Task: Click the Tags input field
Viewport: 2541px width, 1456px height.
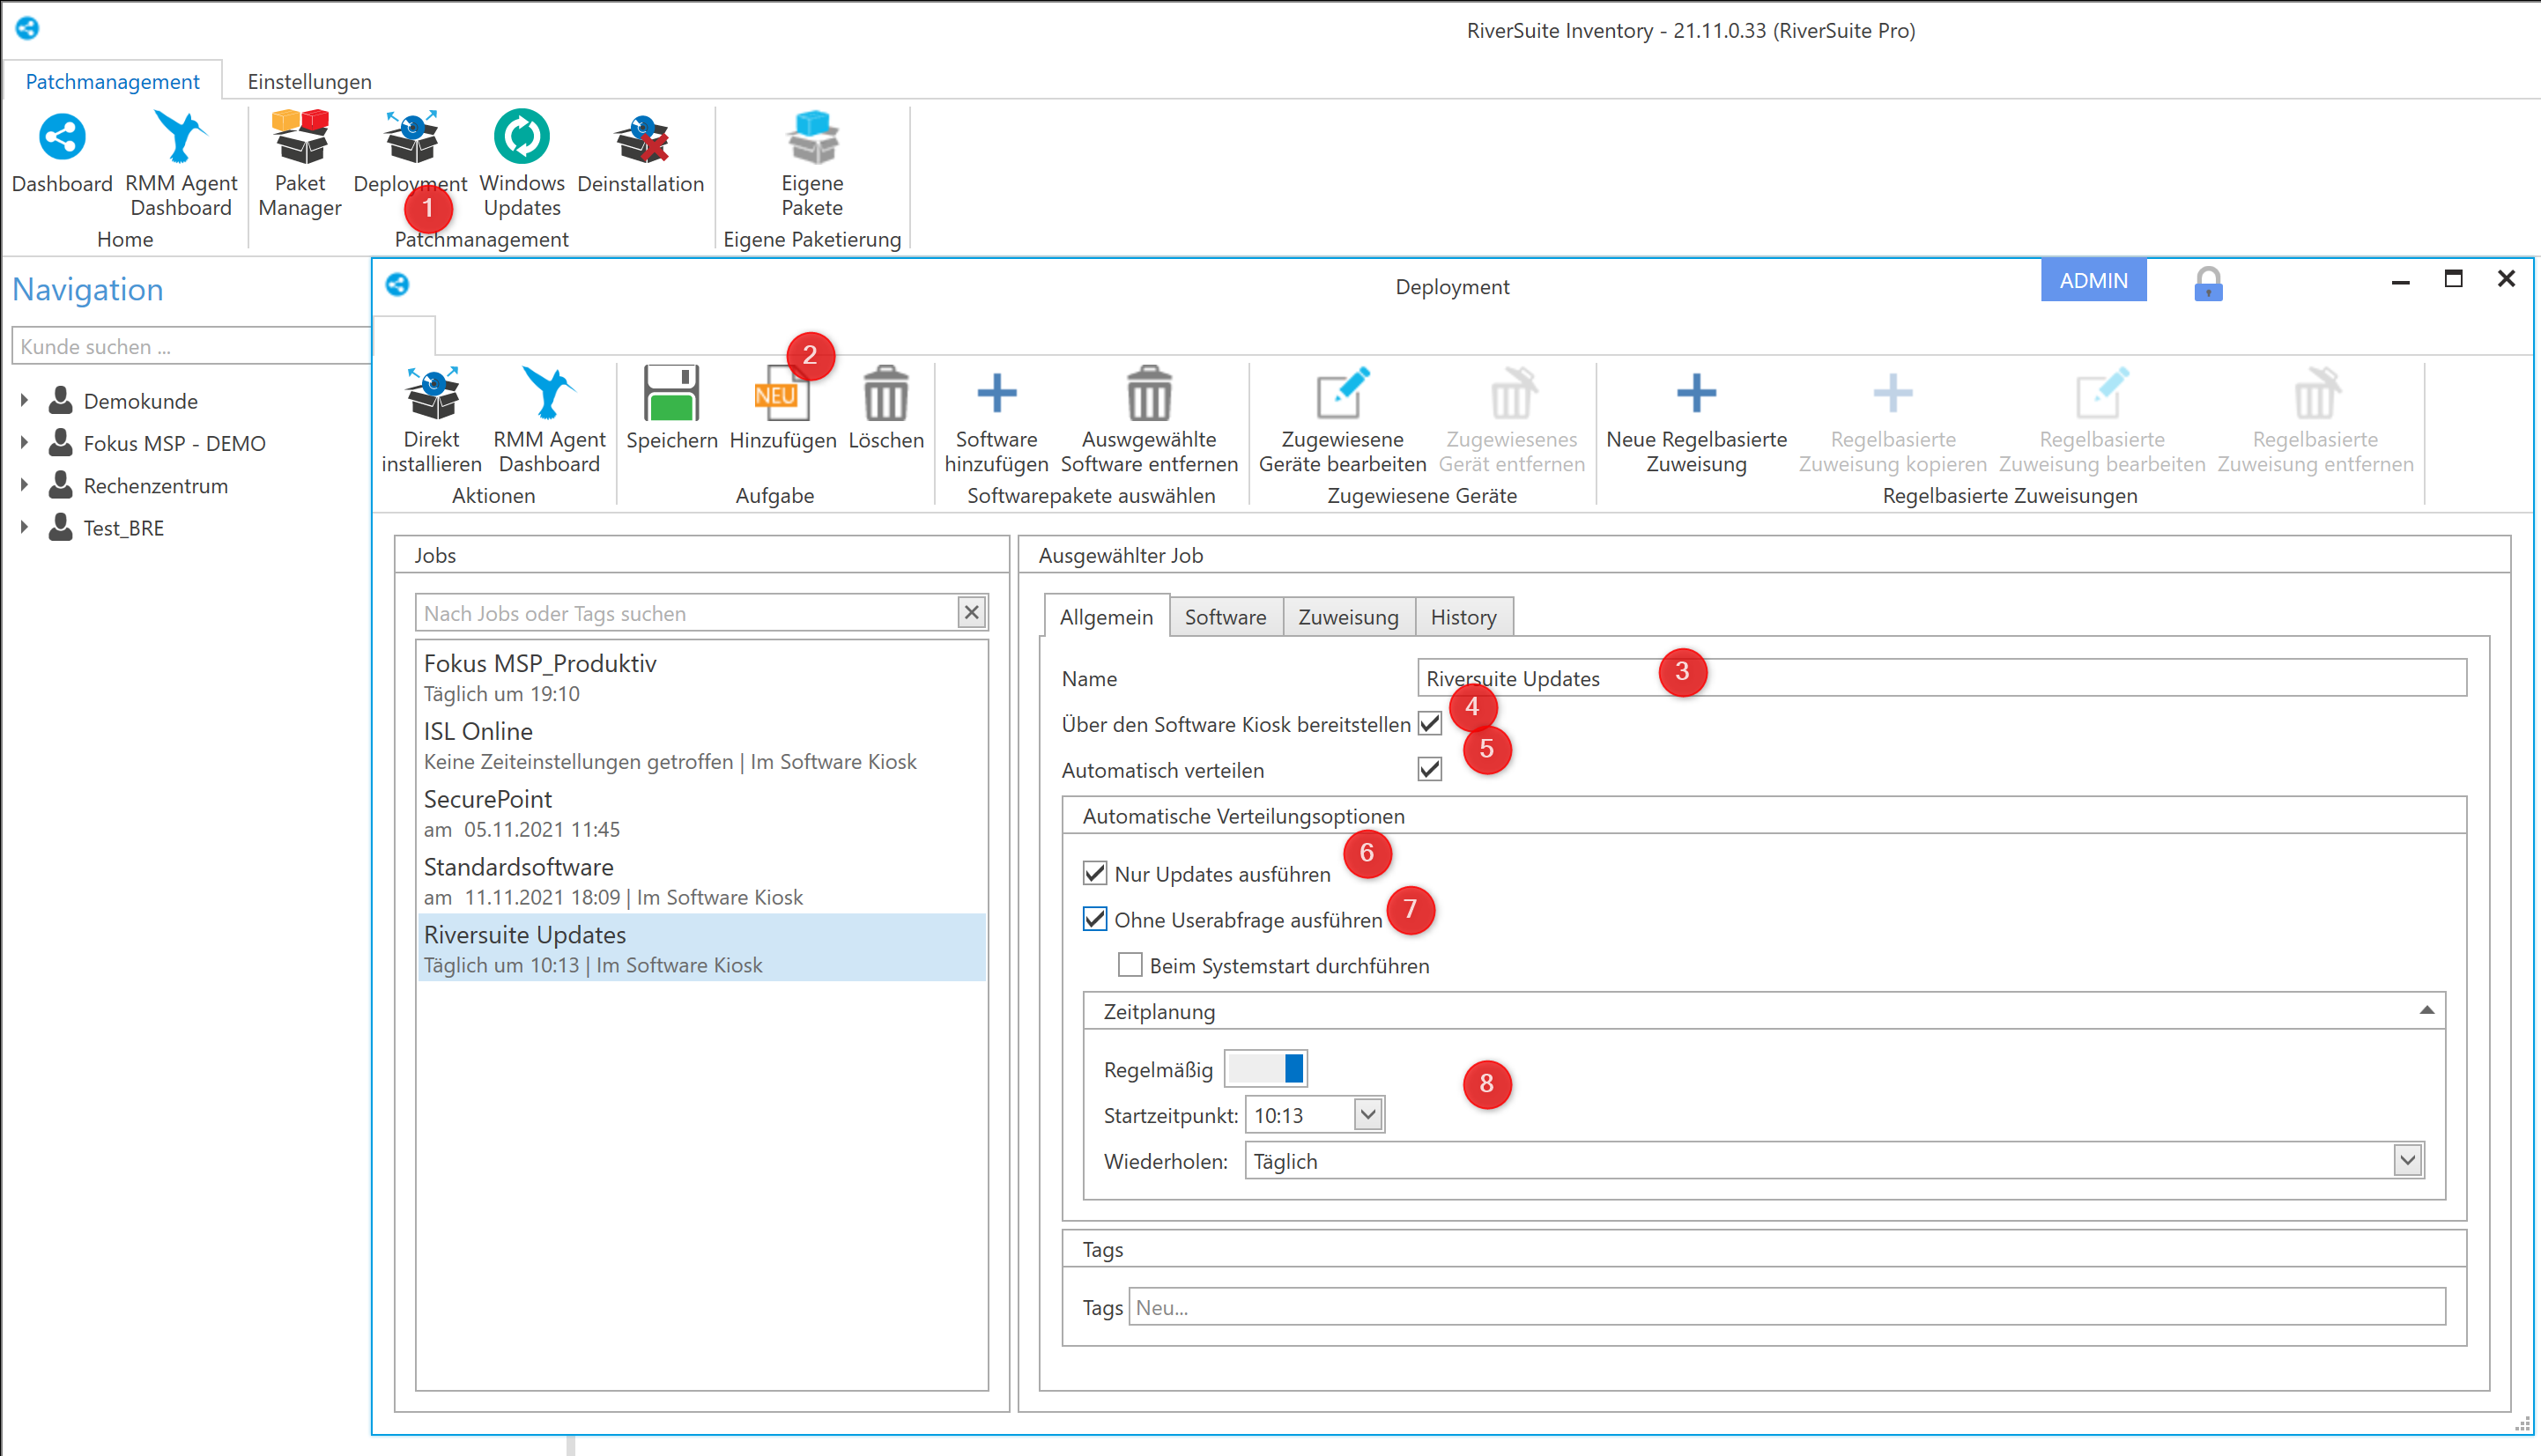Action: [1787, 1307]
